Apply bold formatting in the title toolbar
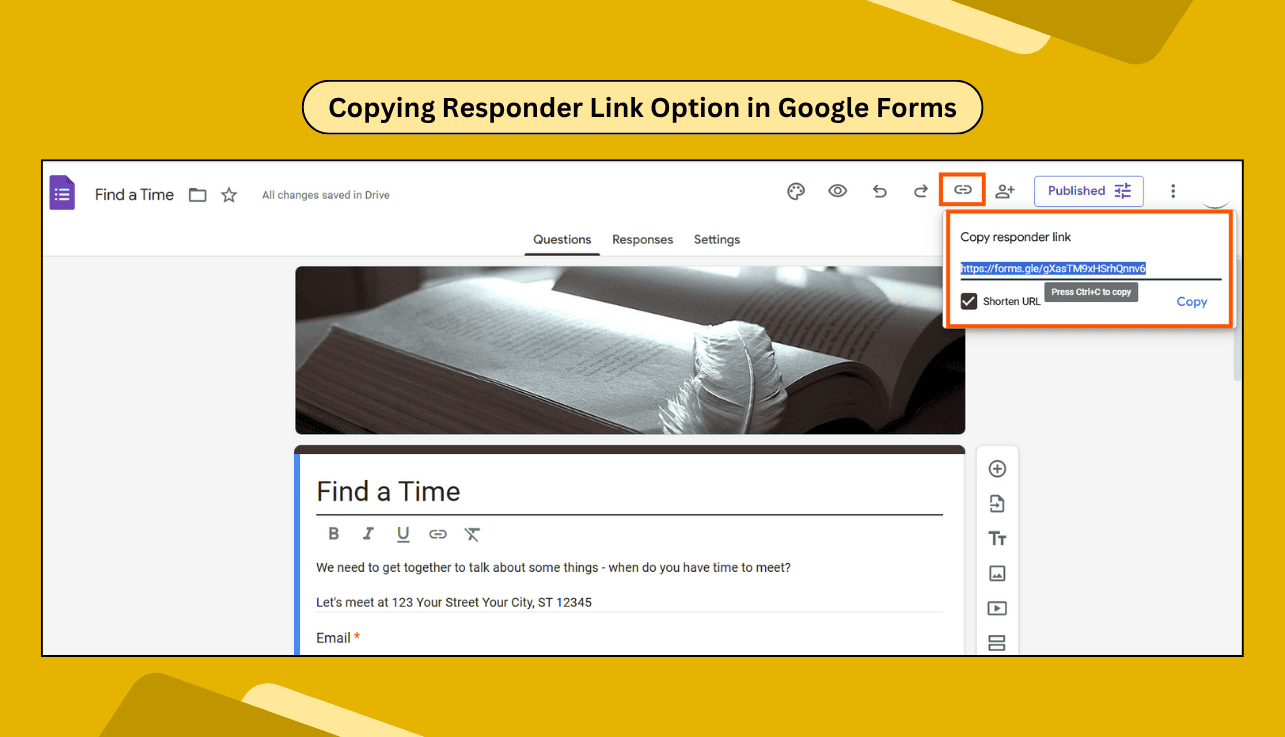1285x737 pixels. tap(333, 533)
